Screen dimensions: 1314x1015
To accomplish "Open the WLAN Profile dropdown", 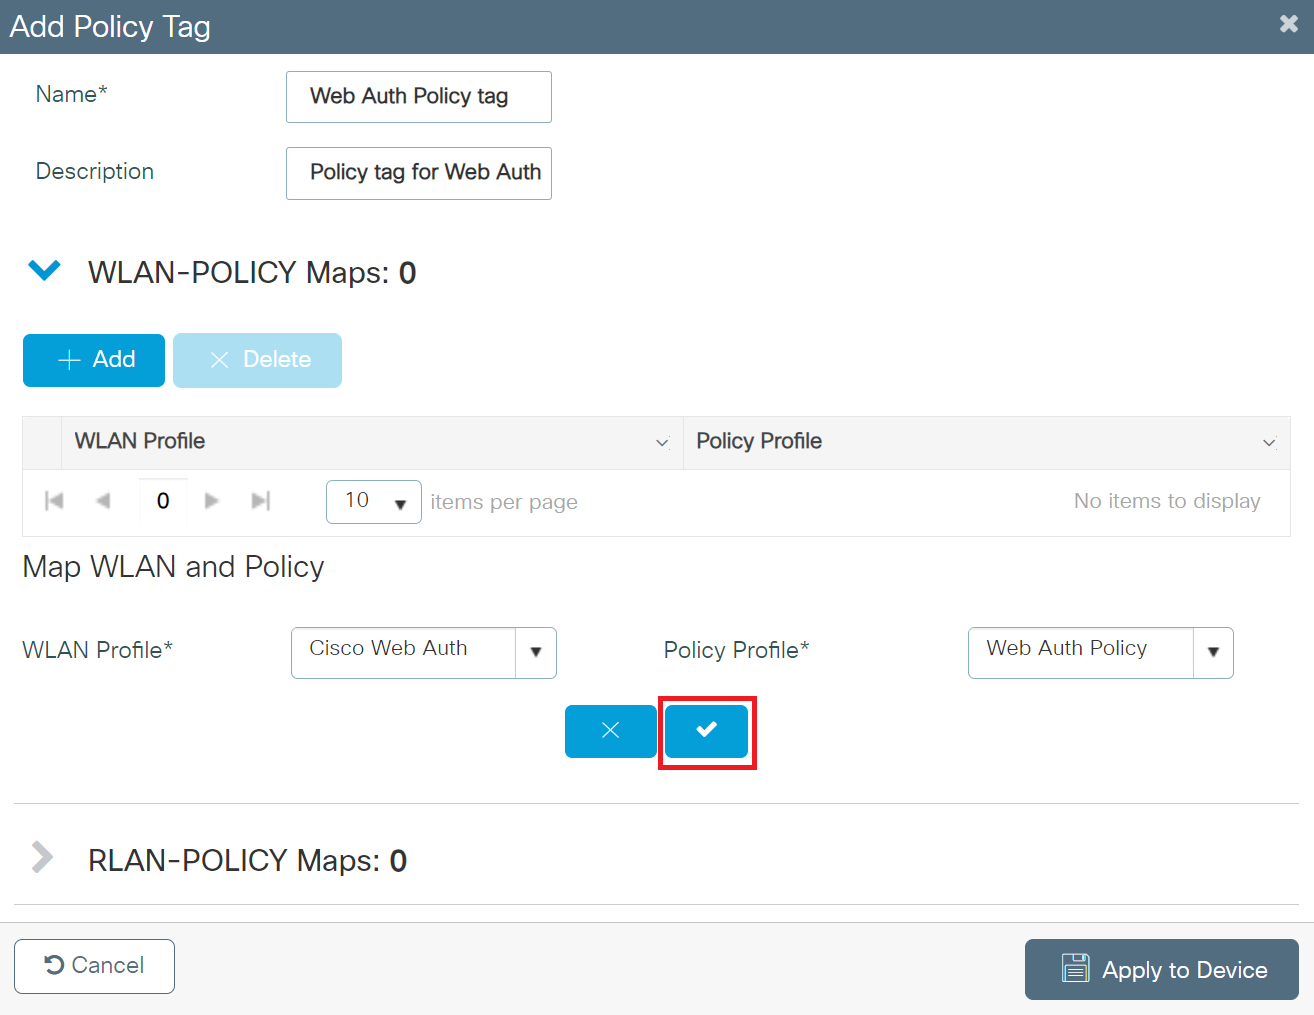I will 536,652.
